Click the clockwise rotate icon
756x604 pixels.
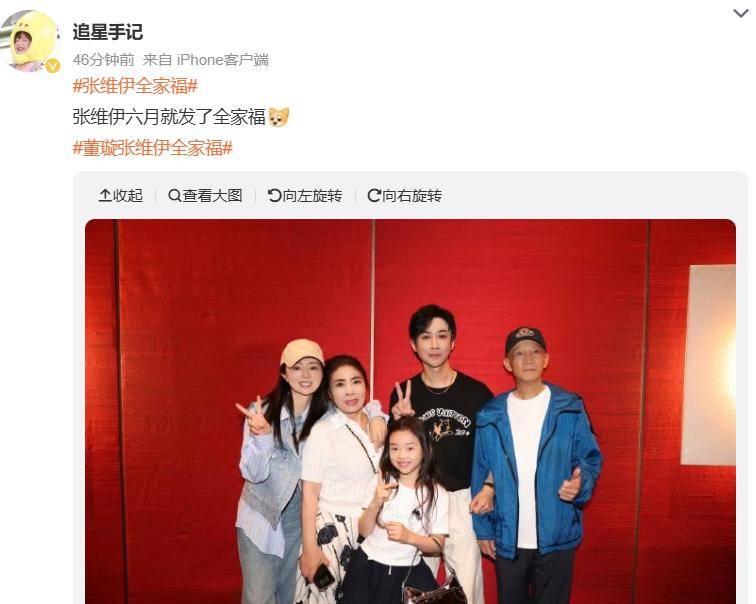pyautogui.click(x=374, y=195)
